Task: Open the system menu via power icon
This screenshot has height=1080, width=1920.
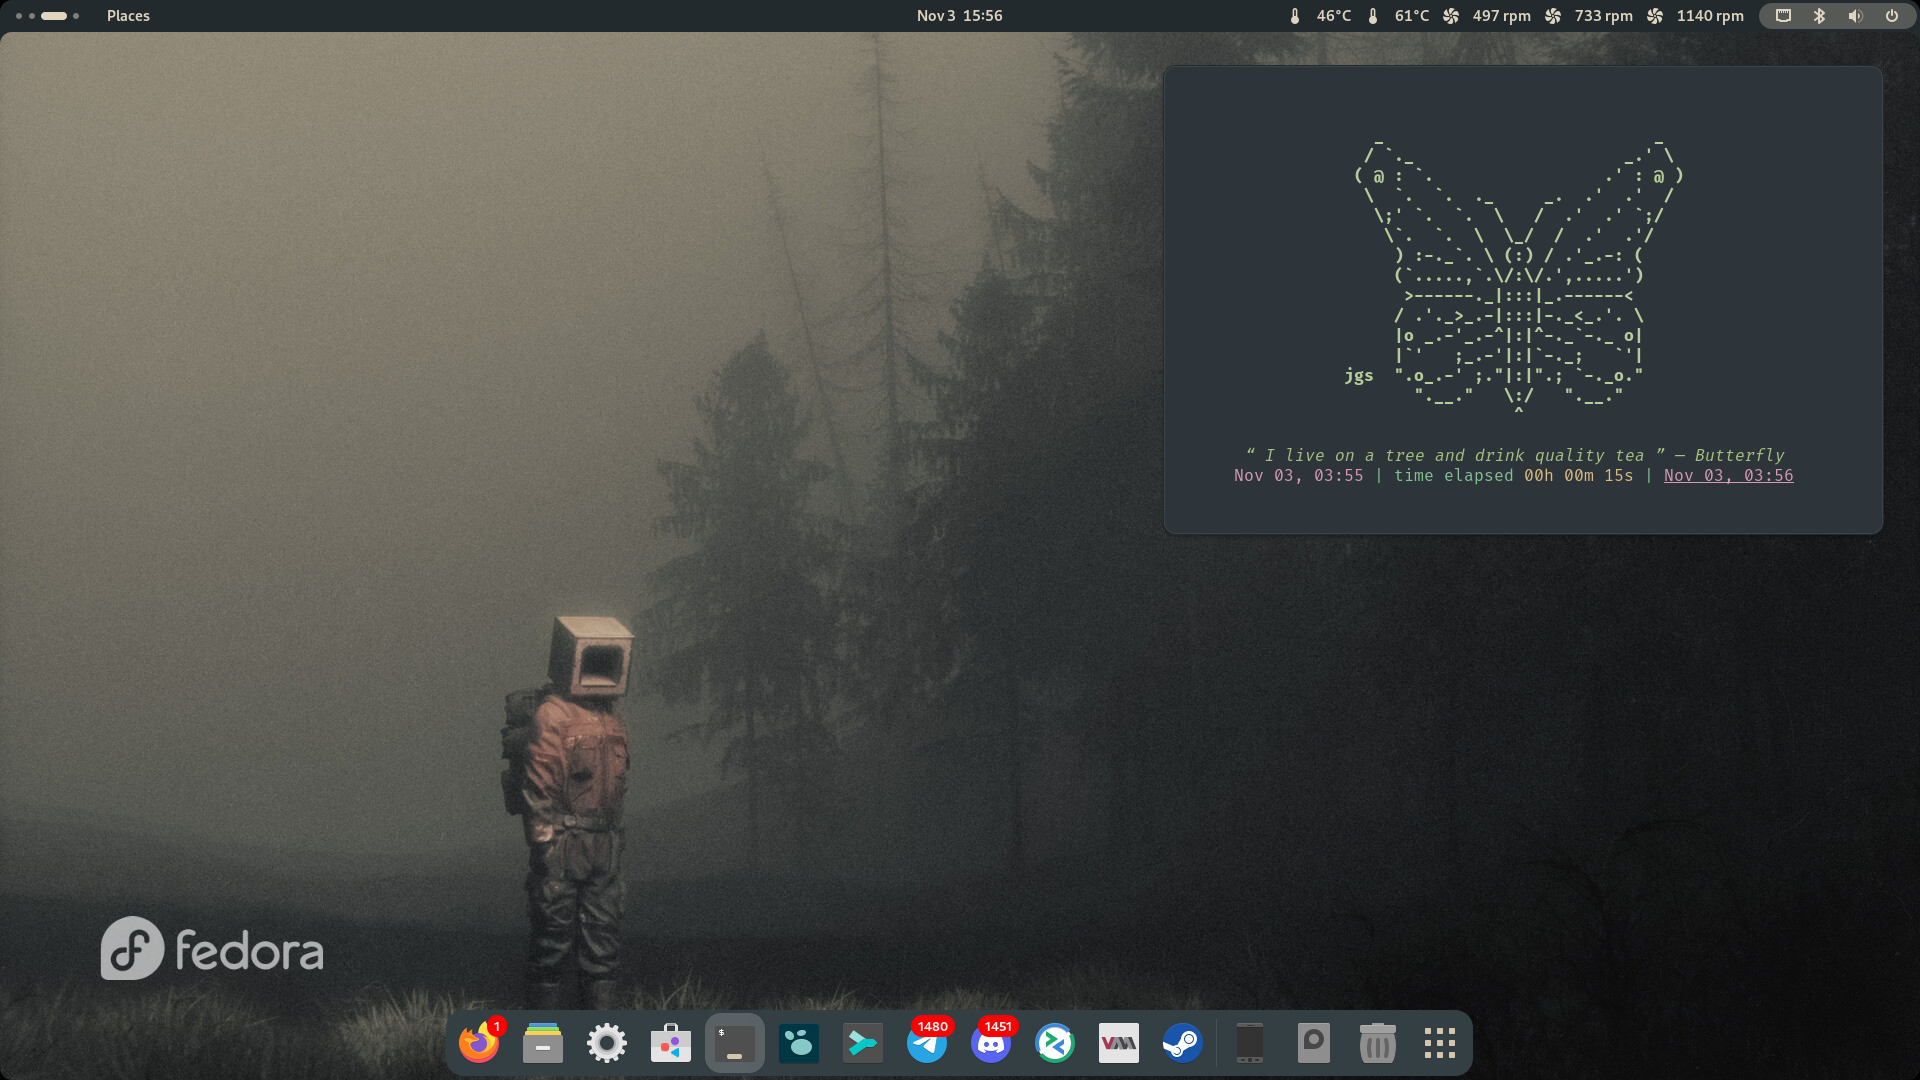Action: click(1892, 16)
